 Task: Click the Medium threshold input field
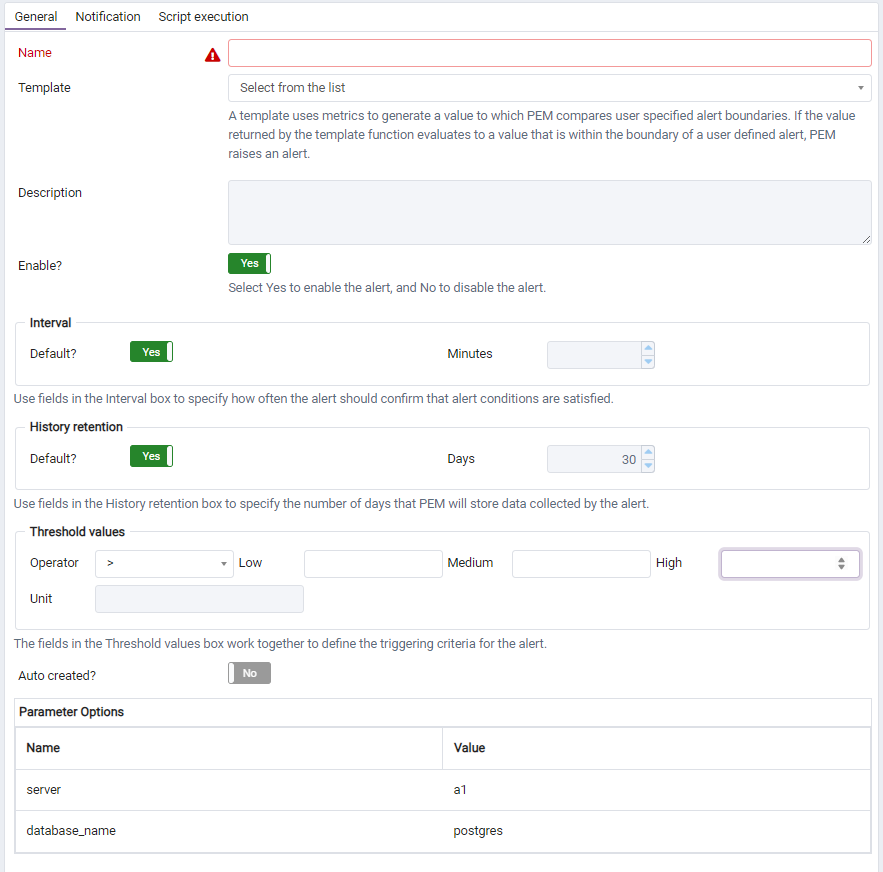tap(581, 564)
